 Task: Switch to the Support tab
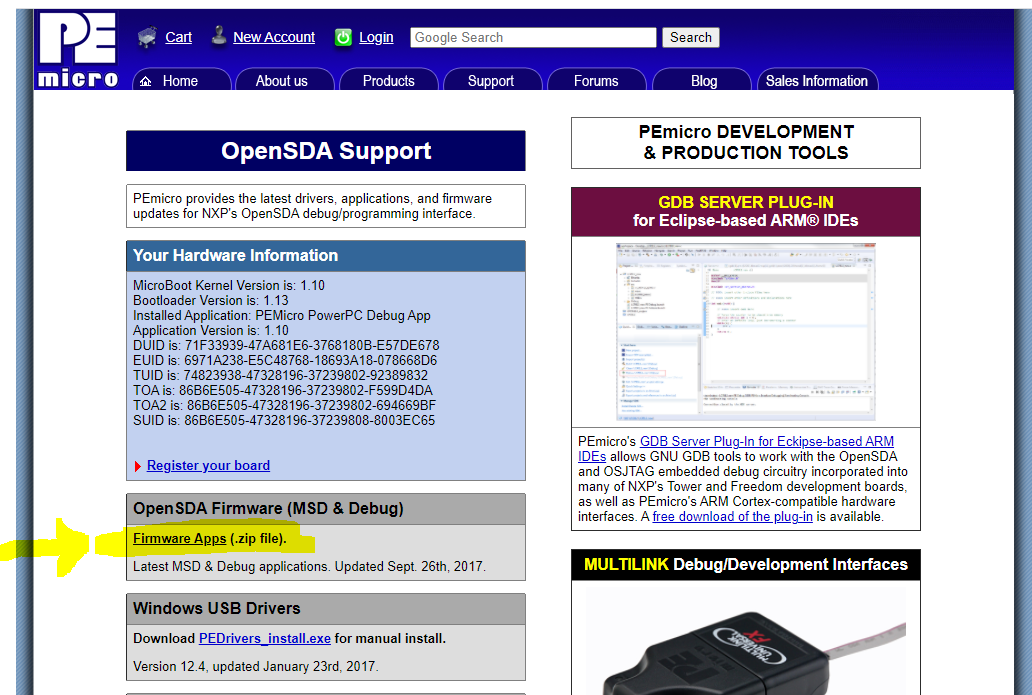[492, 81]
